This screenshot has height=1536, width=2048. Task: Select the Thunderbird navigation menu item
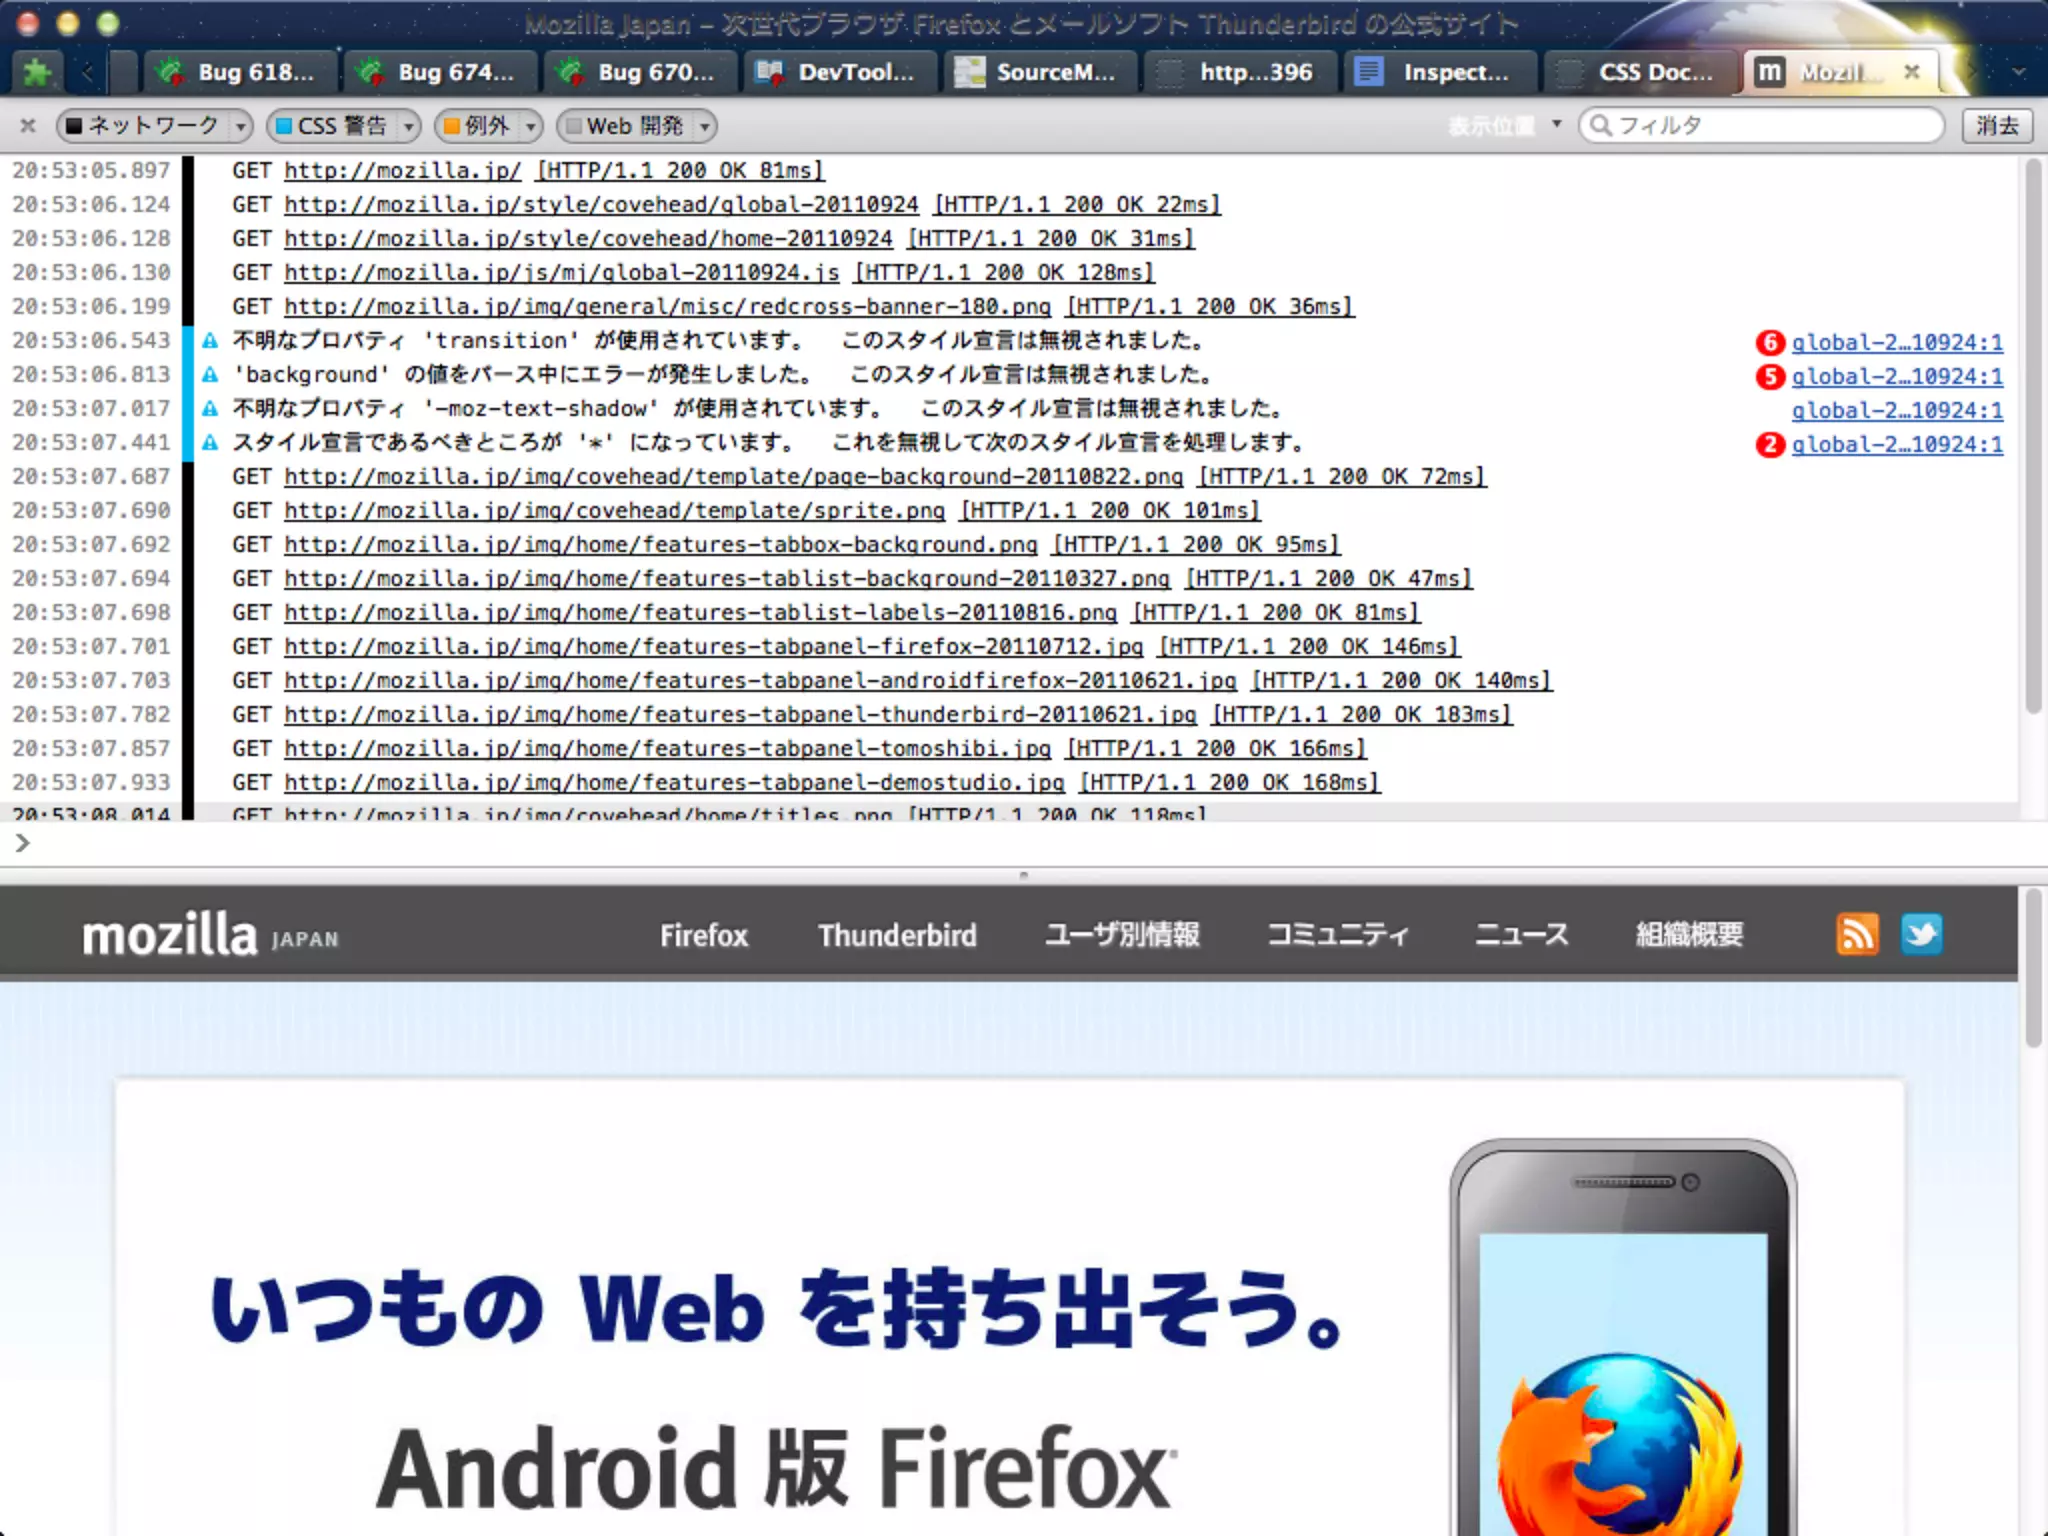click(x=897, y=935)
